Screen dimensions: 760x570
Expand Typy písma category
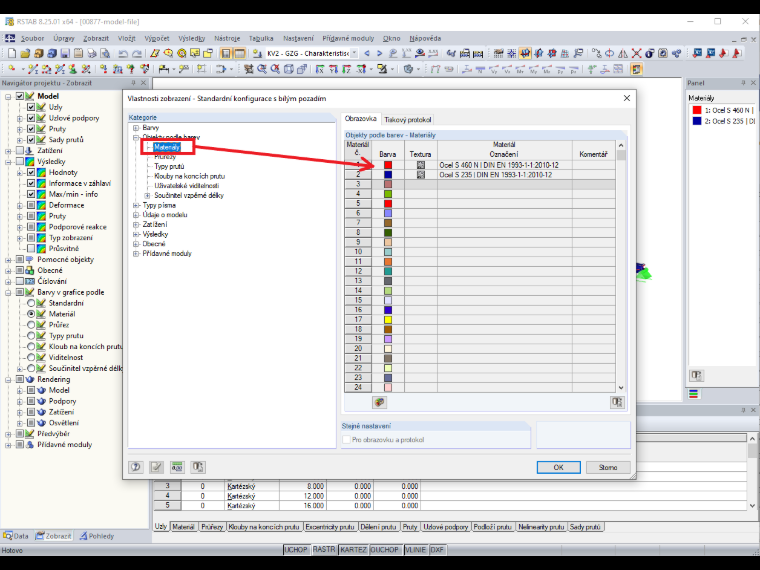point(136,206)
